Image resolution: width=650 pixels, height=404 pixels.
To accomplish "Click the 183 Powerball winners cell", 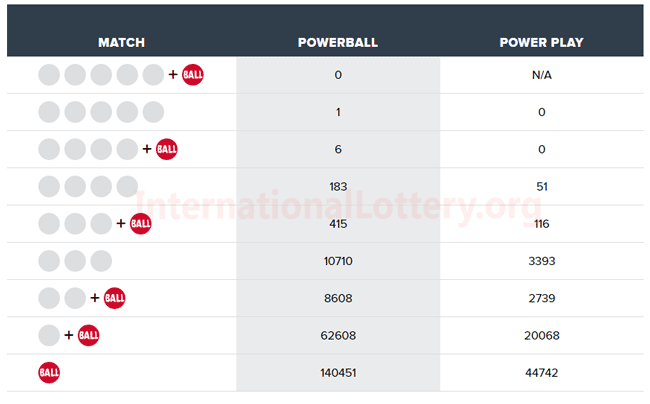I will click(338, 186).
